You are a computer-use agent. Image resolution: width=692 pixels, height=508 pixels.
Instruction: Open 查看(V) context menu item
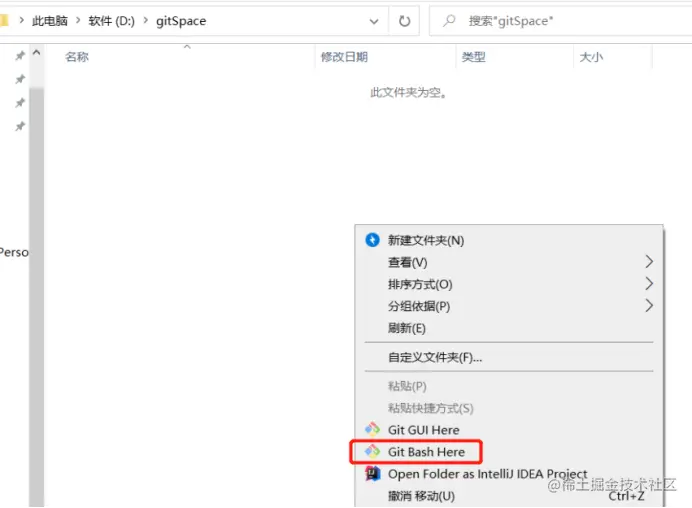click(509, 262)
